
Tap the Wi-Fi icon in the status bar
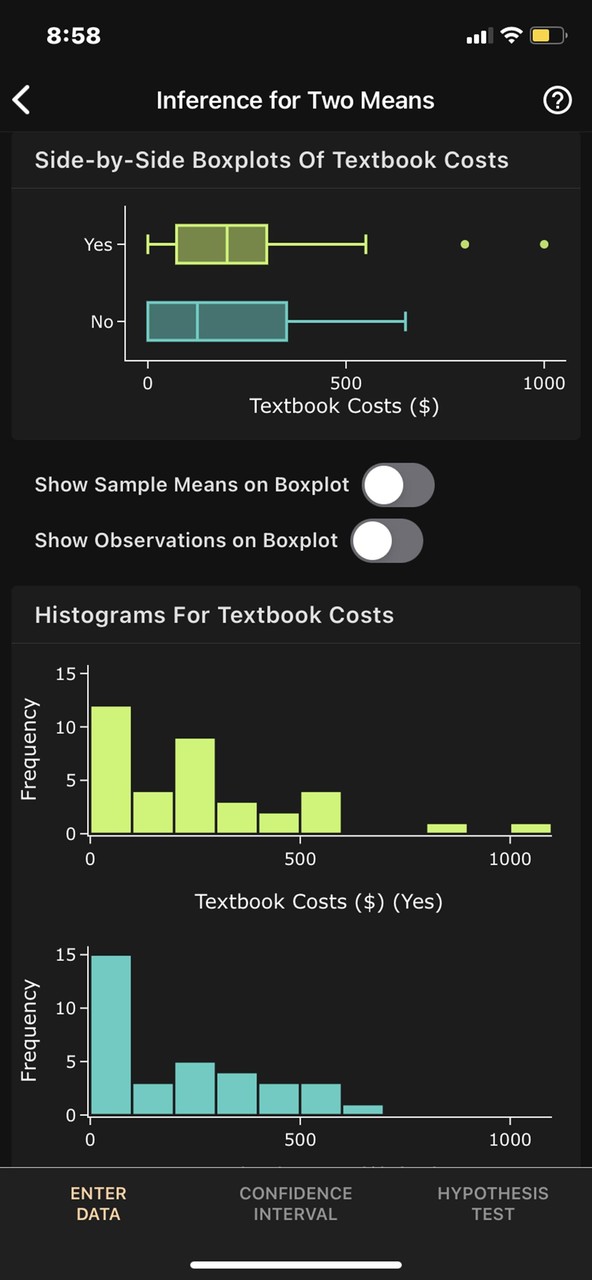point(510,35)
